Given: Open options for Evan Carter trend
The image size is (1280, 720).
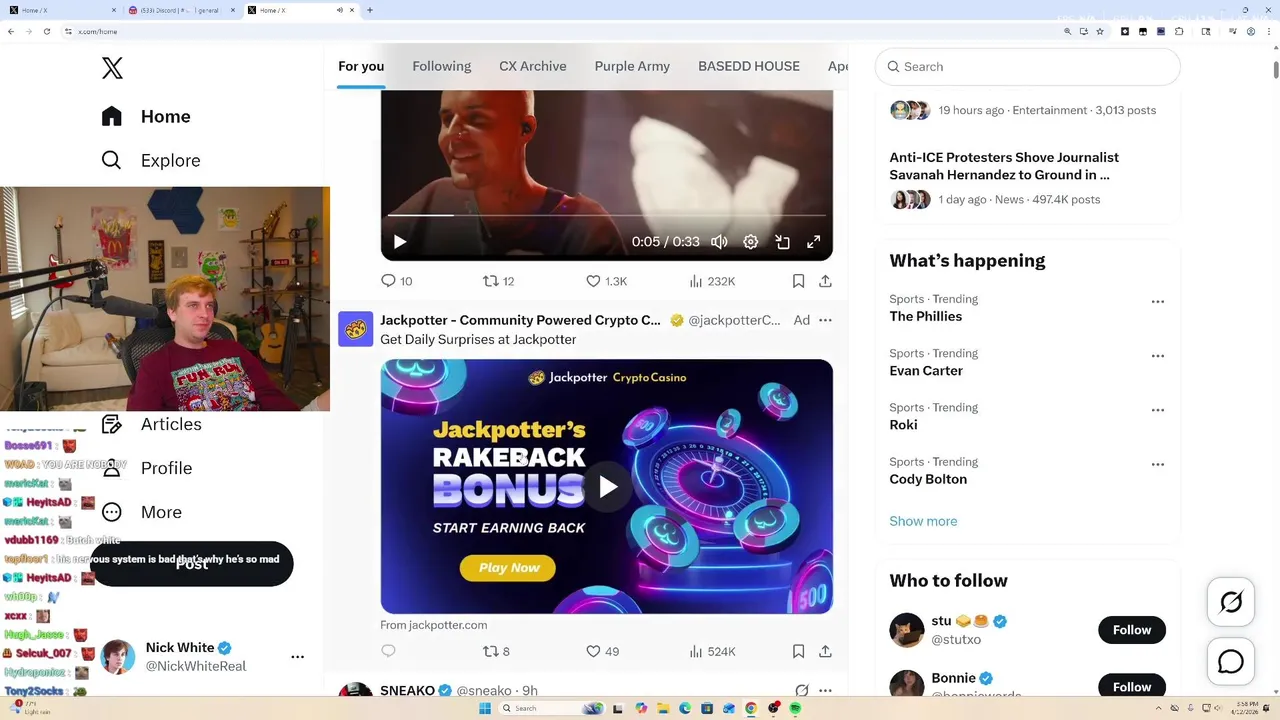Looking at the screenshot, I should point(1157,355).
